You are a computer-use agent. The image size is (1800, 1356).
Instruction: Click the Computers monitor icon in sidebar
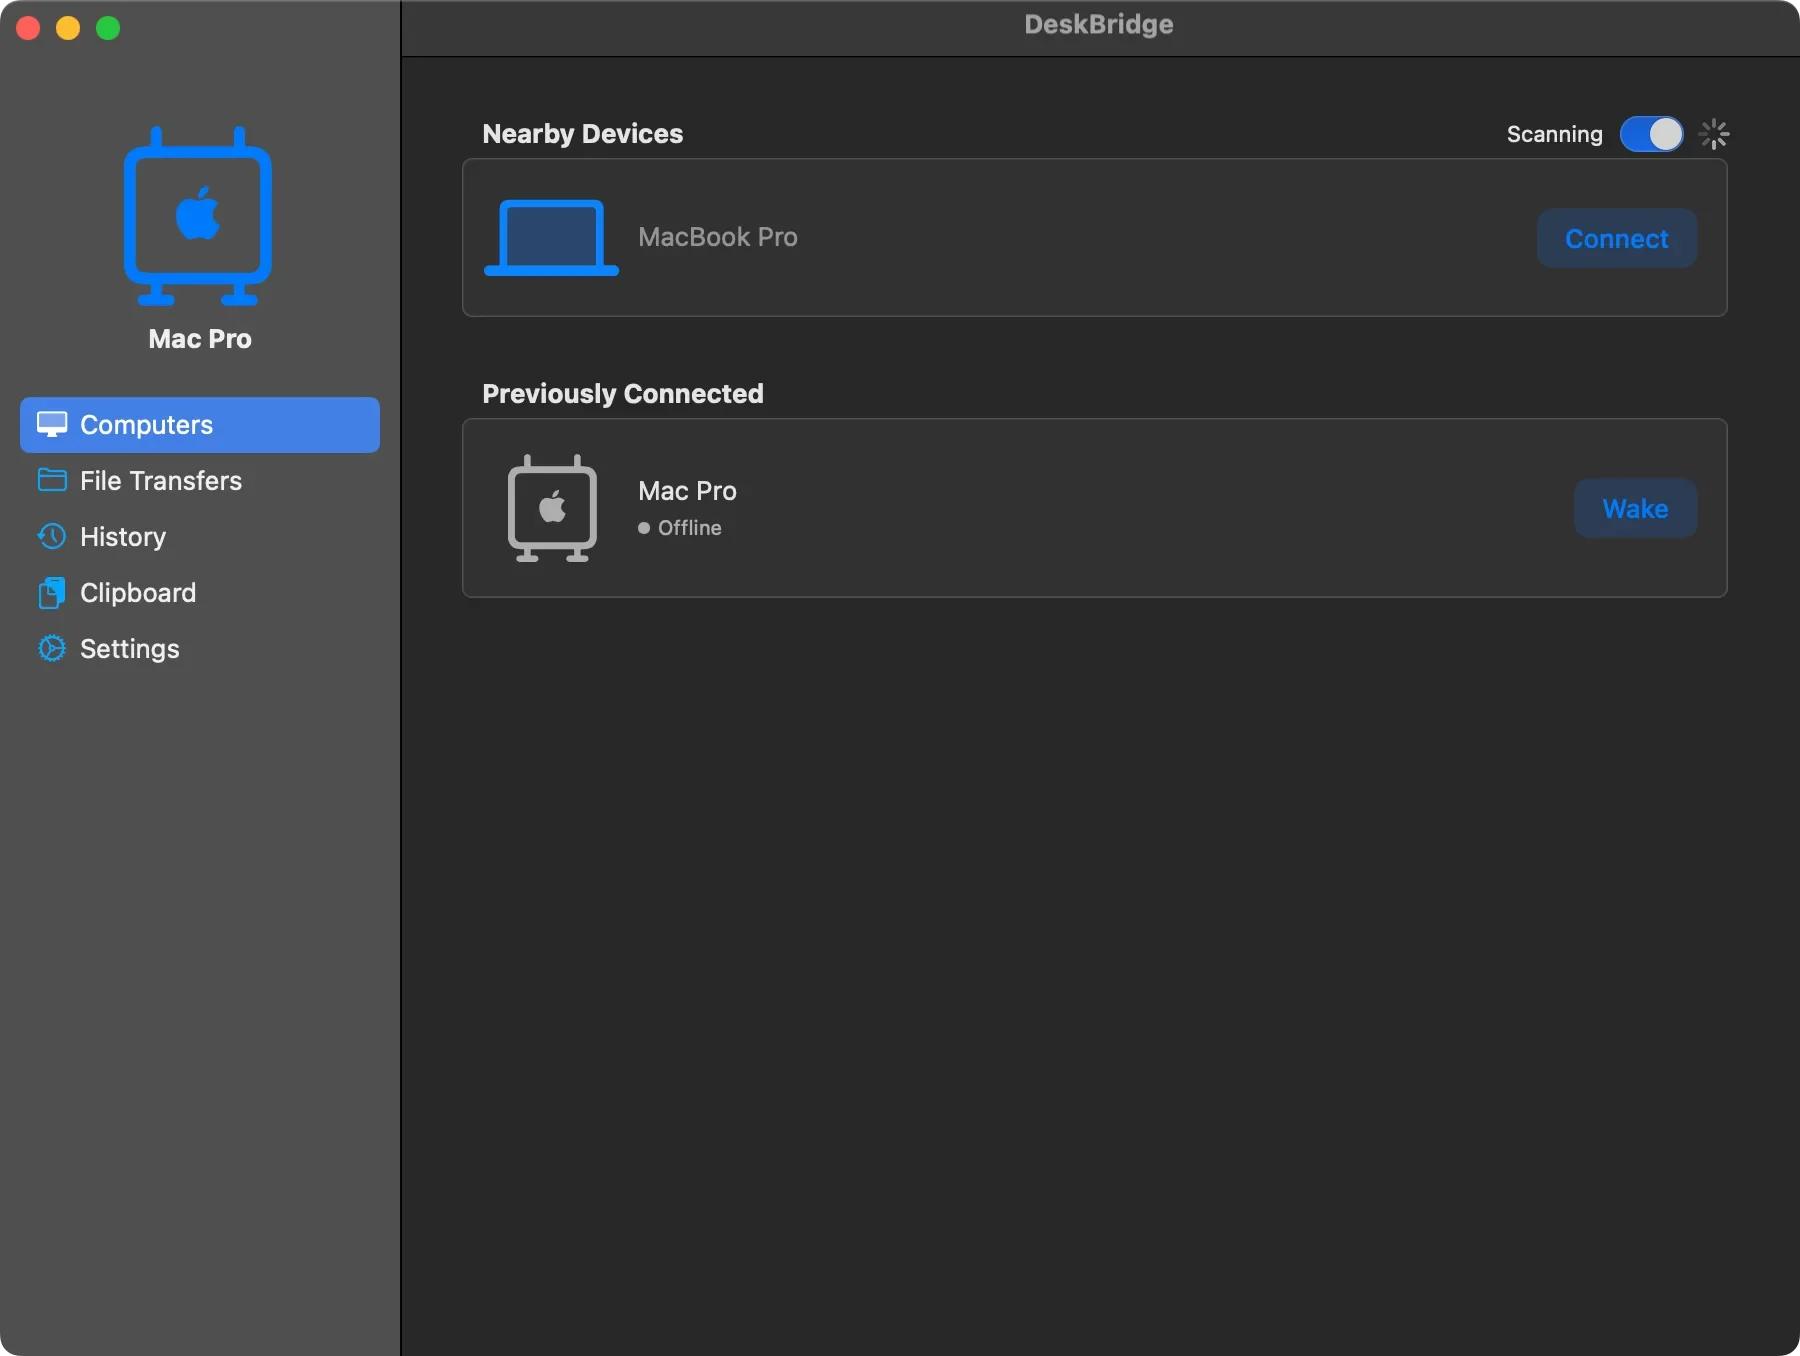[52, 425]
